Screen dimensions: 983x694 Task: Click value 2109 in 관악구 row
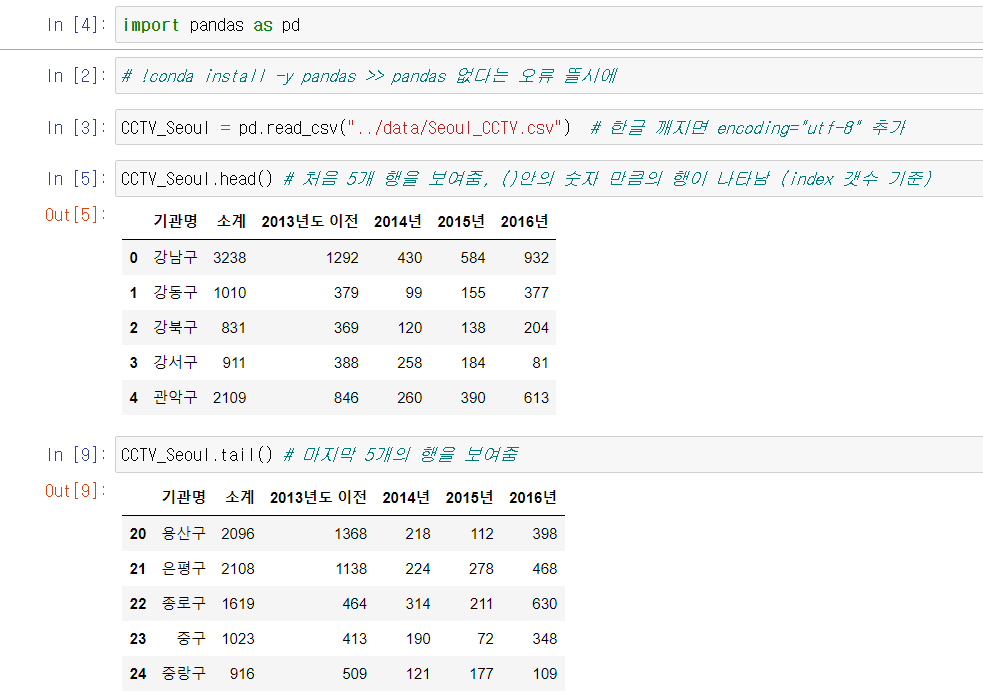tap(229, 398)
